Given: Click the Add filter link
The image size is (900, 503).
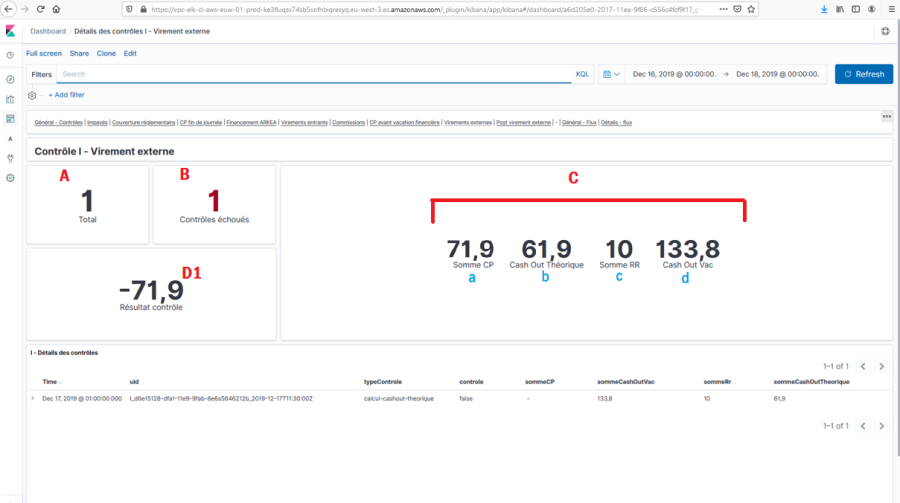Looking at the screenshot, I should click(x=66, y=95).
